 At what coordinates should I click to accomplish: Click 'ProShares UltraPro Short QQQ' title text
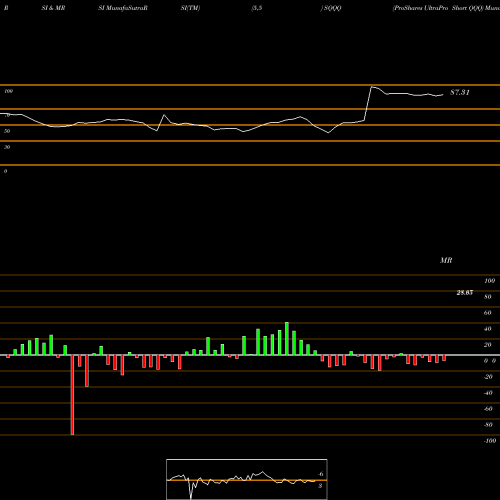(x=438, y=8)
